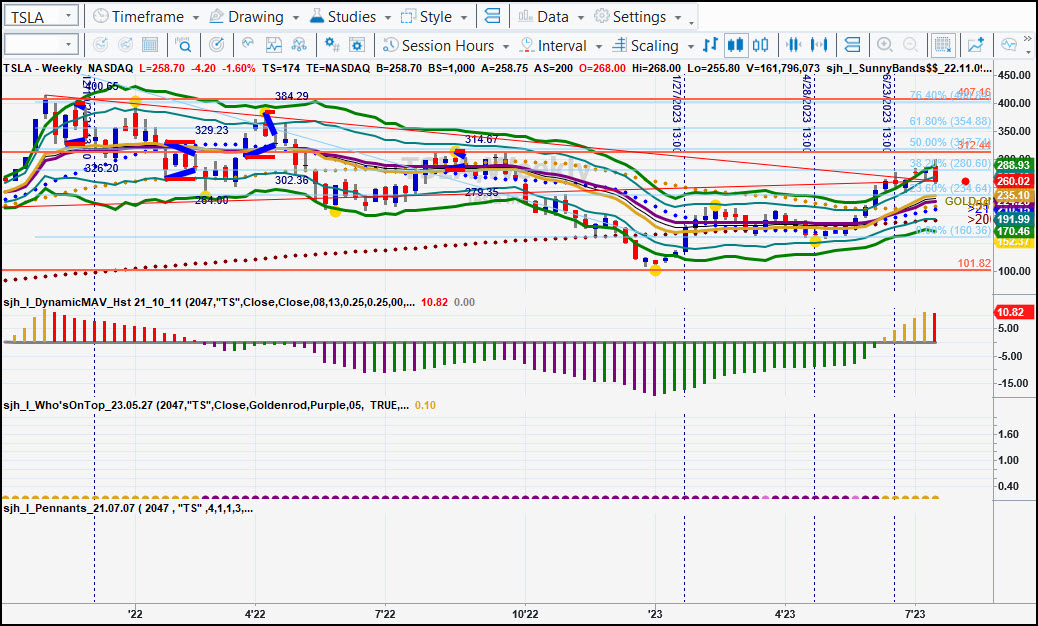The image size is (1038, 626).
Task: Click the small wave study icon
Action: (248, 45)
